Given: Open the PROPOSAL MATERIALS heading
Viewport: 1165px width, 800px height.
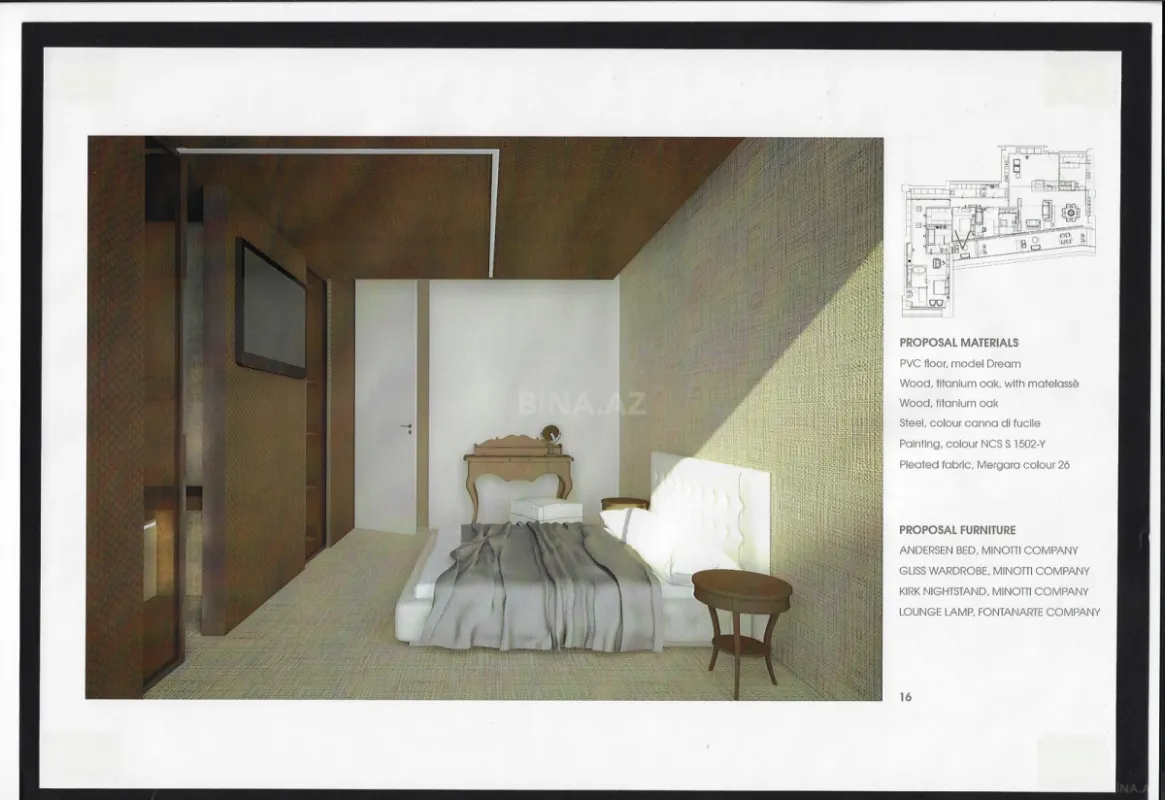Looking at the screenshot, I should pos(958,342).
